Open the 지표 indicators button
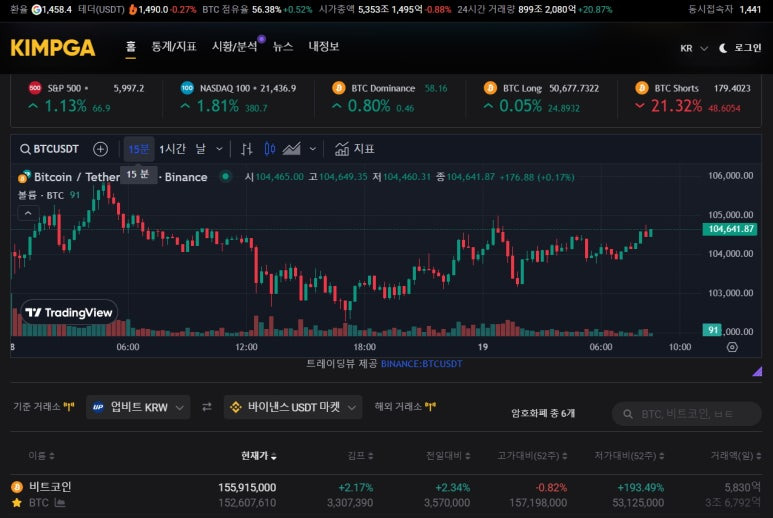The width and height of the screenshot is (773, 518). click(354, 149)
